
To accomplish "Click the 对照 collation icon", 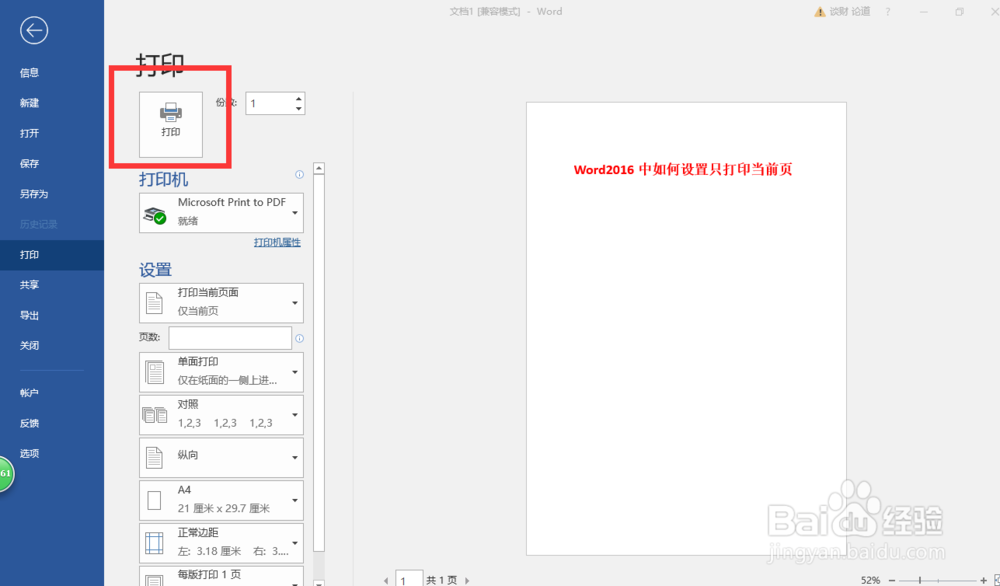I will (x=155, y=414).
